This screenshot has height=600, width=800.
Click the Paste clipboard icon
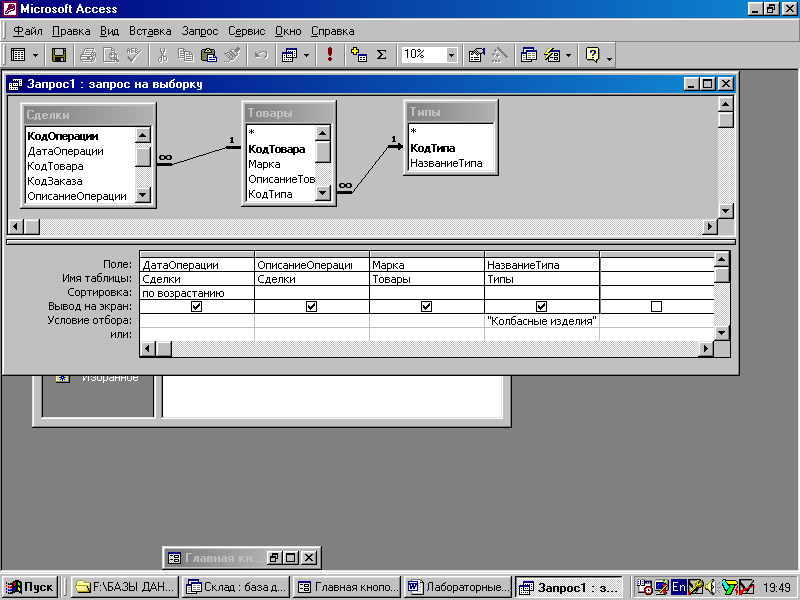209,55
